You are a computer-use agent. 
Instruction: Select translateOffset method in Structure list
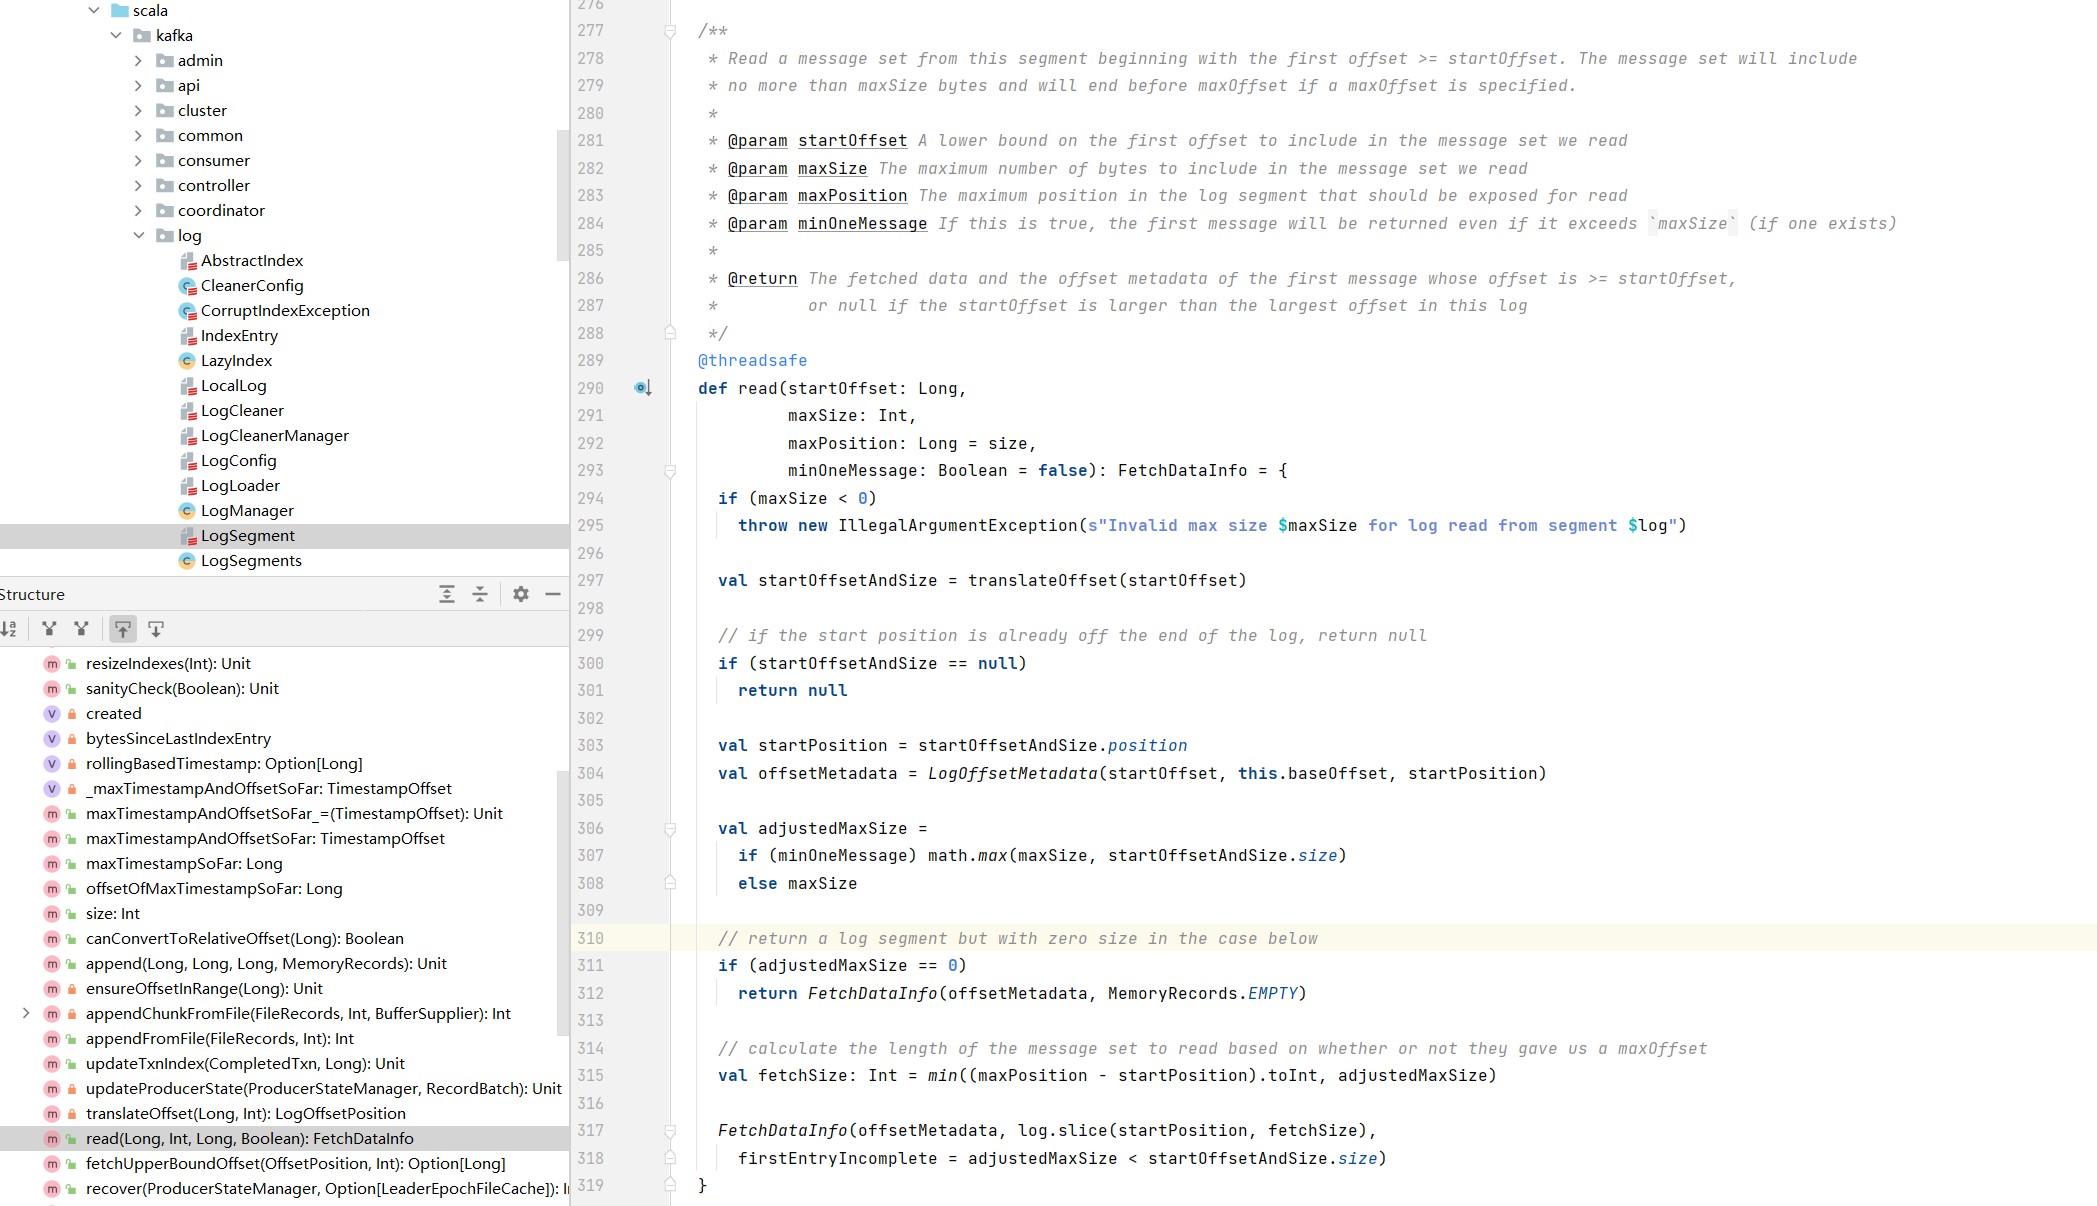tap(245, 1114)
